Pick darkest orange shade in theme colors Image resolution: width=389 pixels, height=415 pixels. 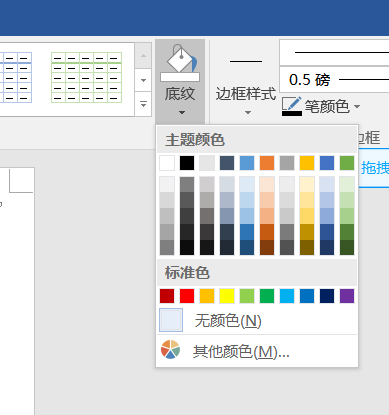tap(267, 248)
